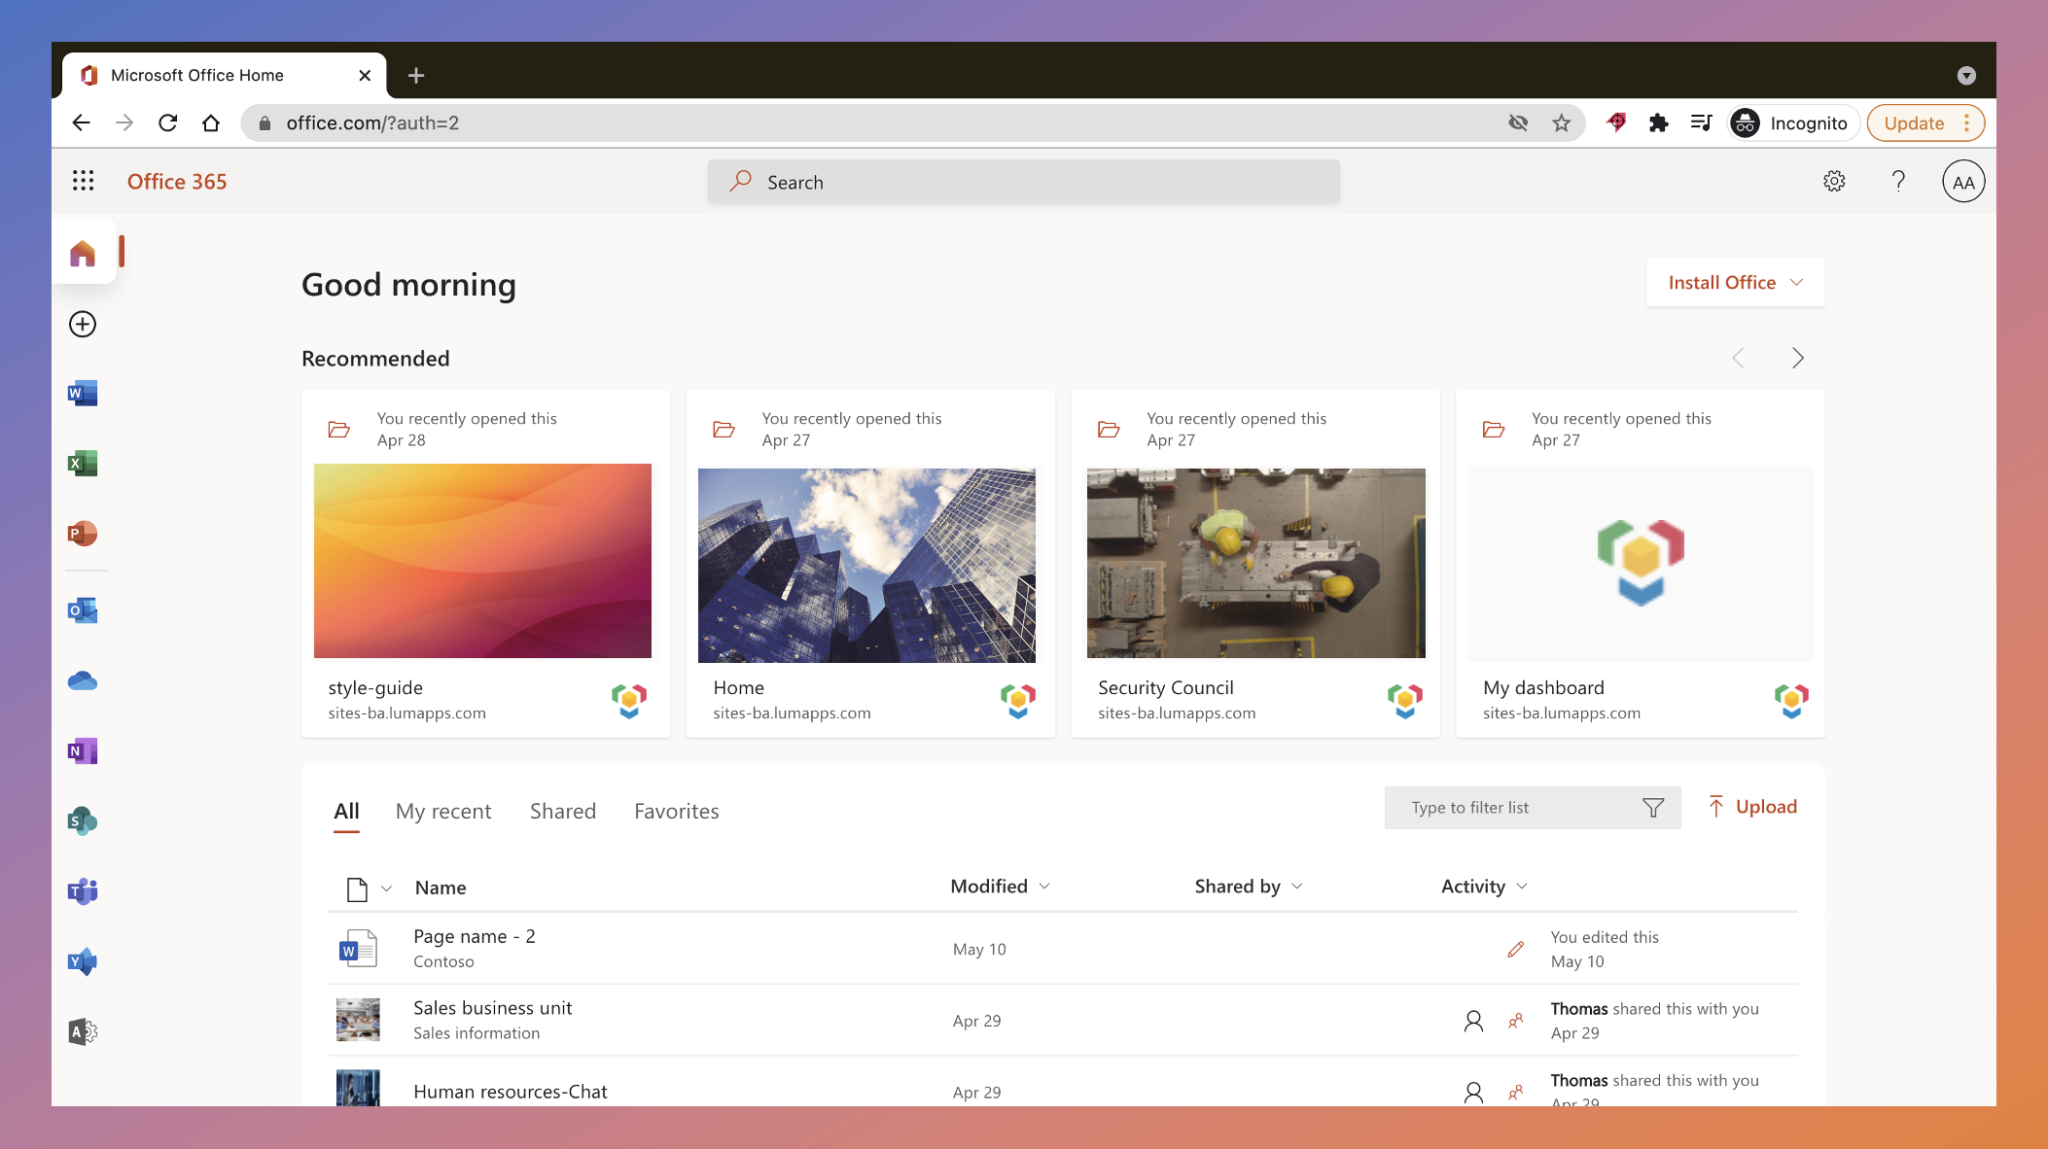
Task: Open SharePoint from the sidebar
Action: point(83,821)
